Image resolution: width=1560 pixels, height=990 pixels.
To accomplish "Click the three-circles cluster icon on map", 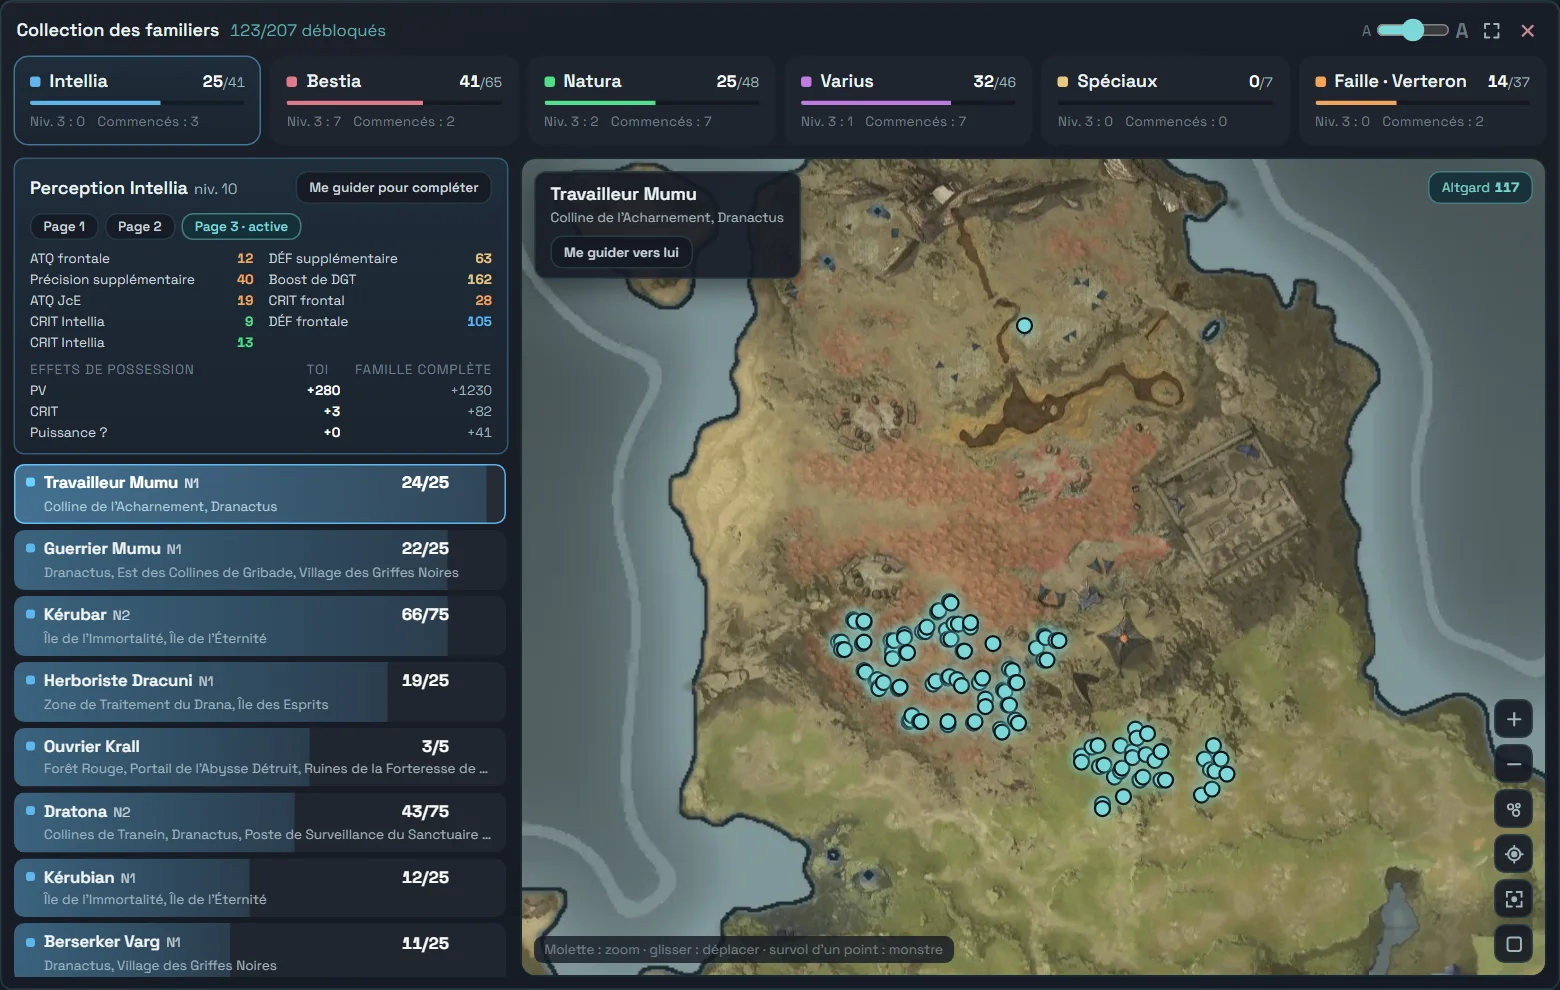I will click(x=1513, y=809).
